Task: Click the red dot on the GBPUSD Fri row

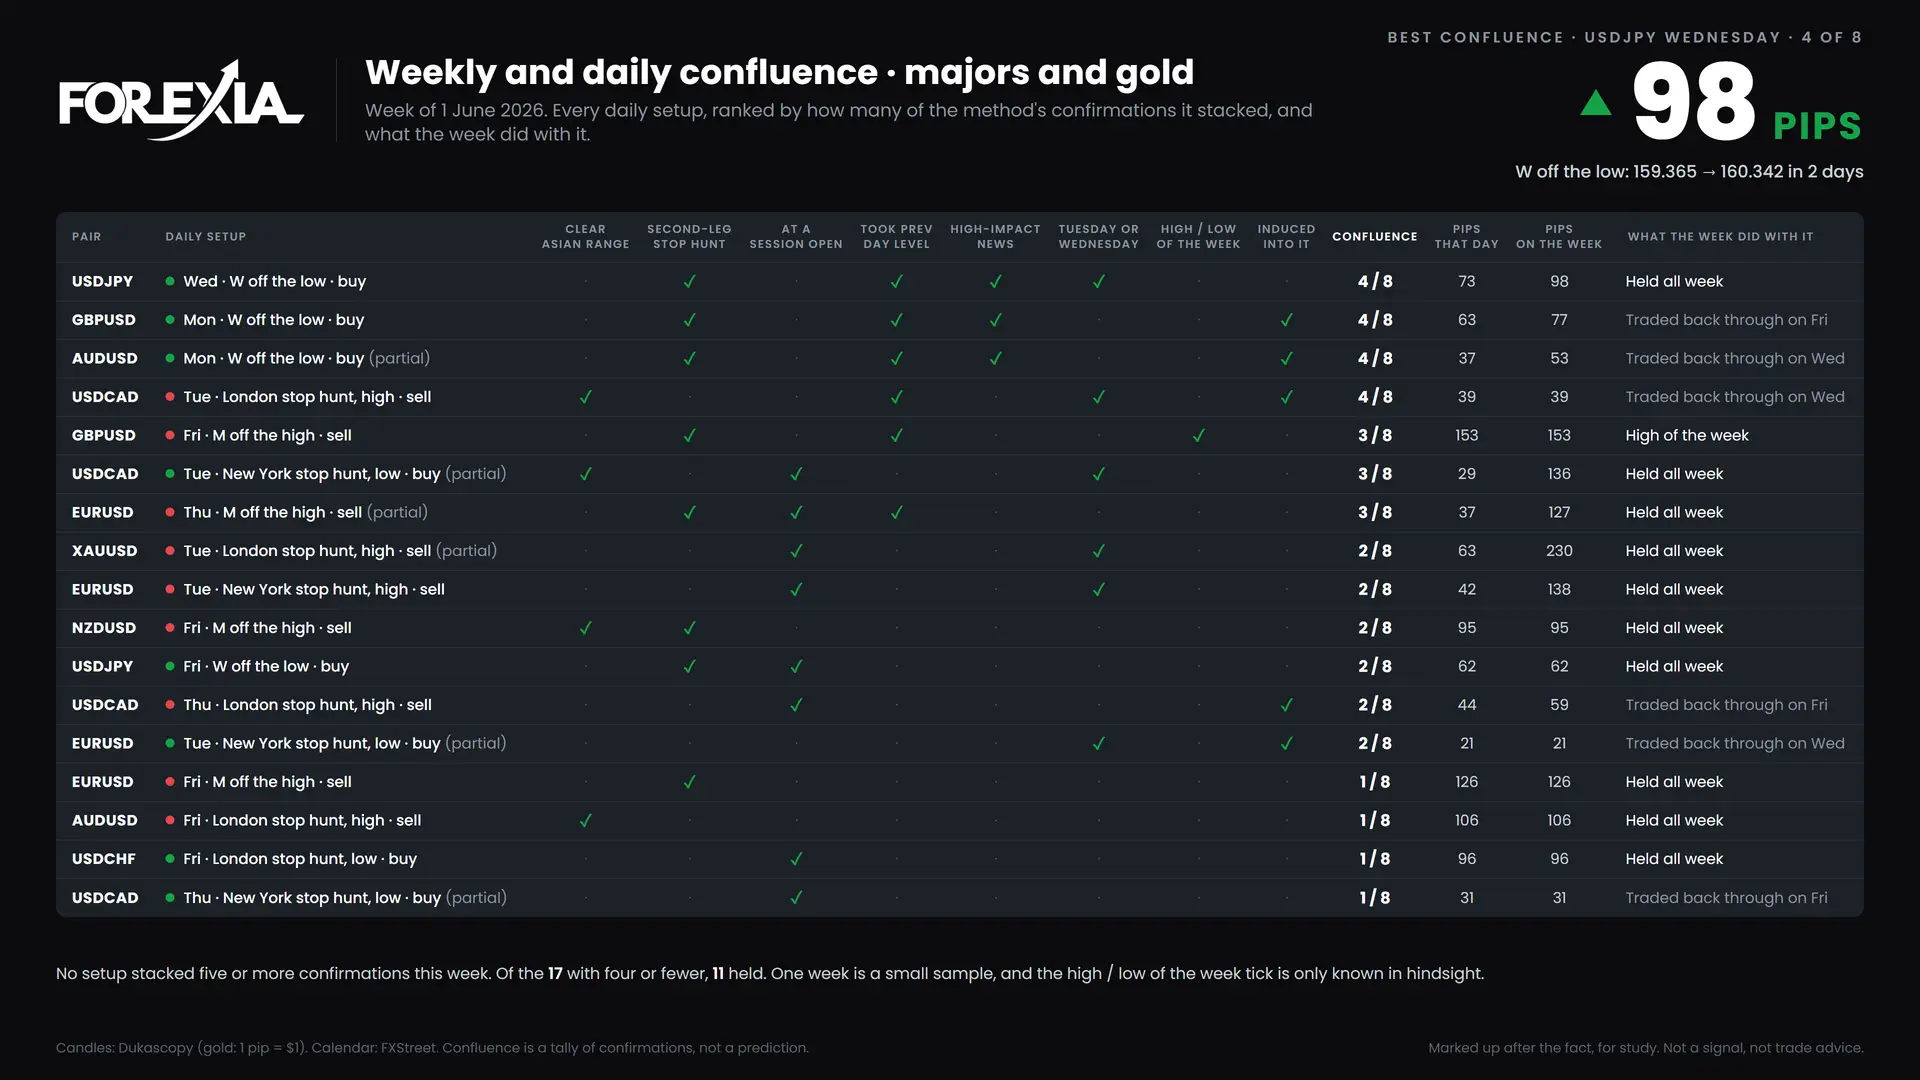Action: [170, 435]
